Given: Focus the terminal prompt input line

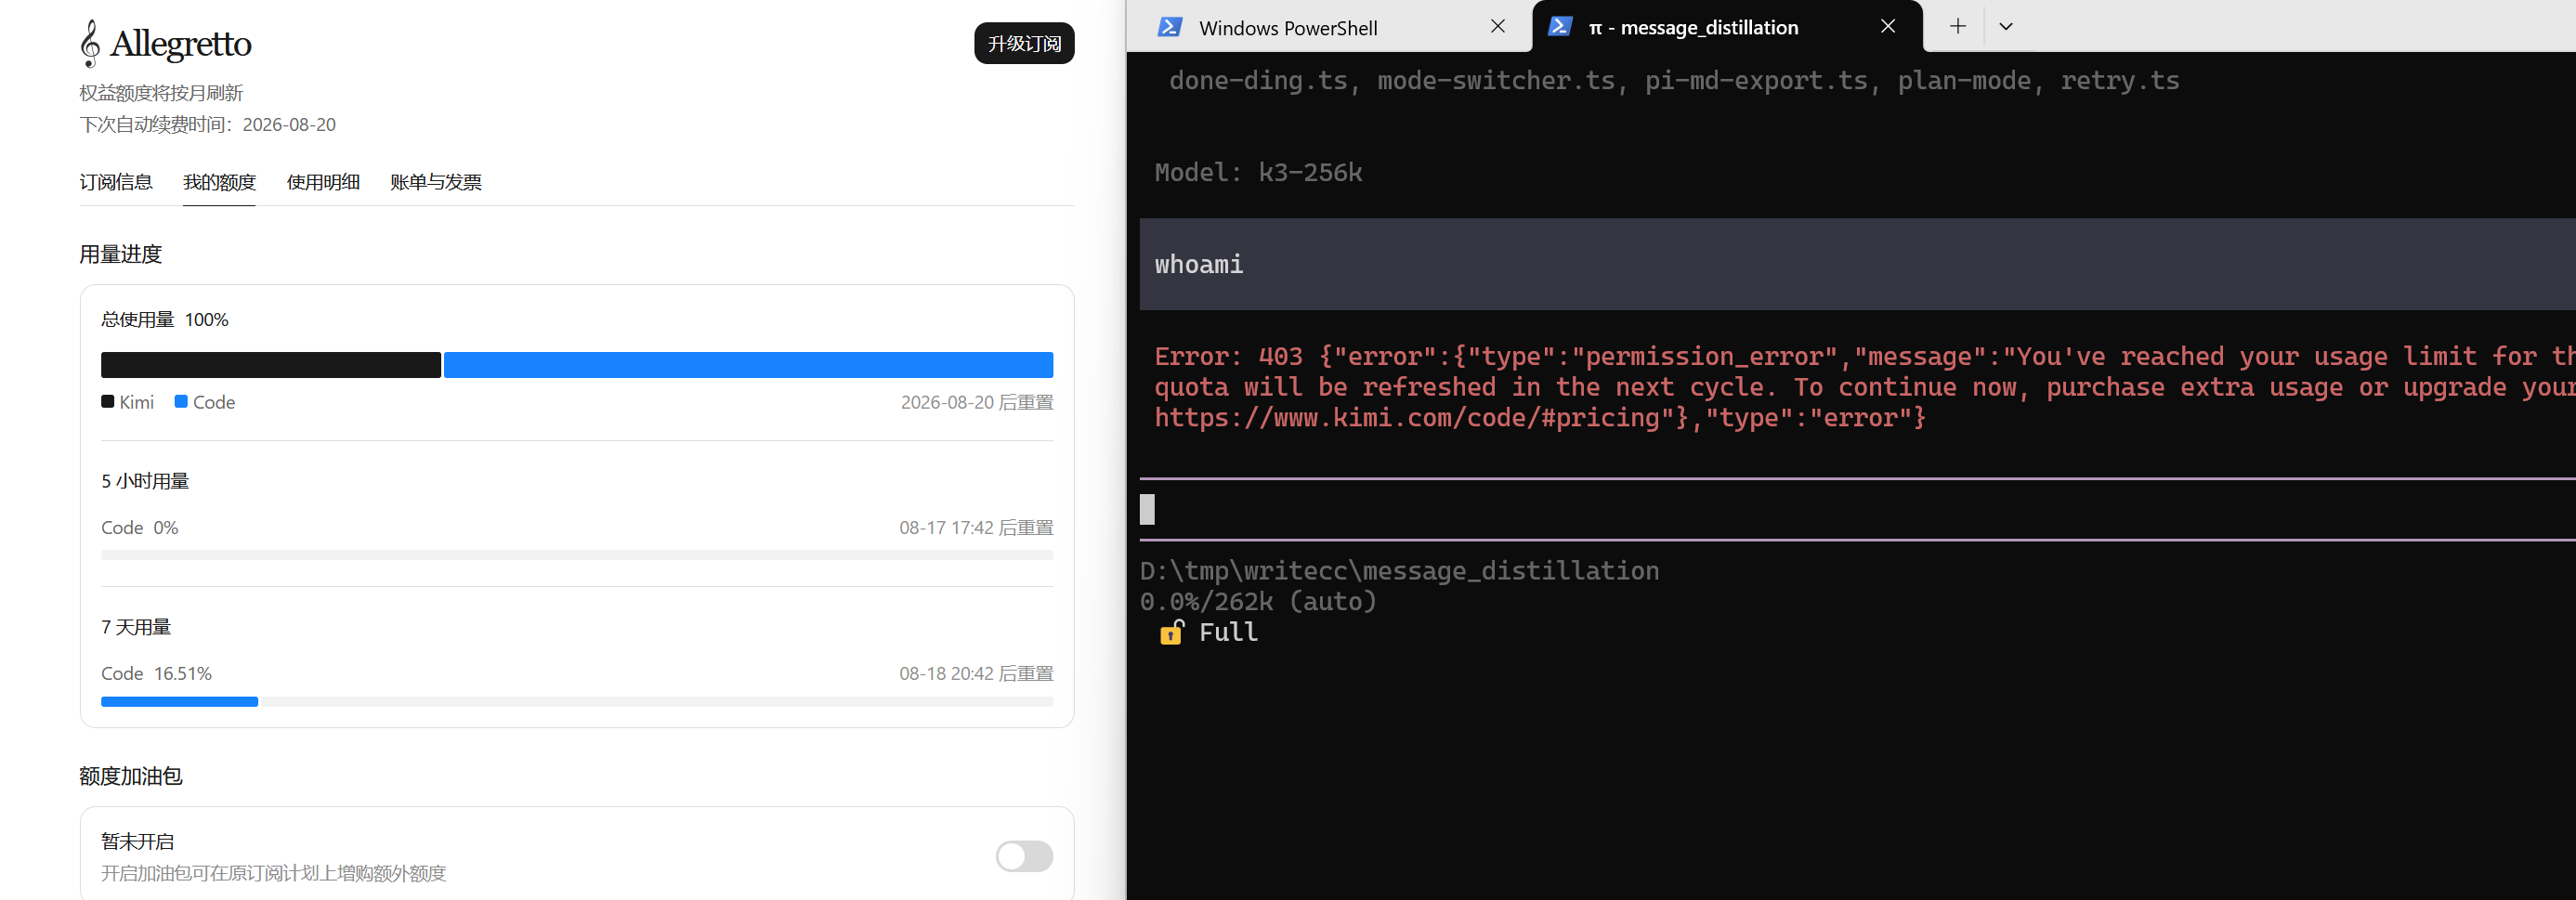Looking at the screenshot, I should click(x=1857, y=510).
